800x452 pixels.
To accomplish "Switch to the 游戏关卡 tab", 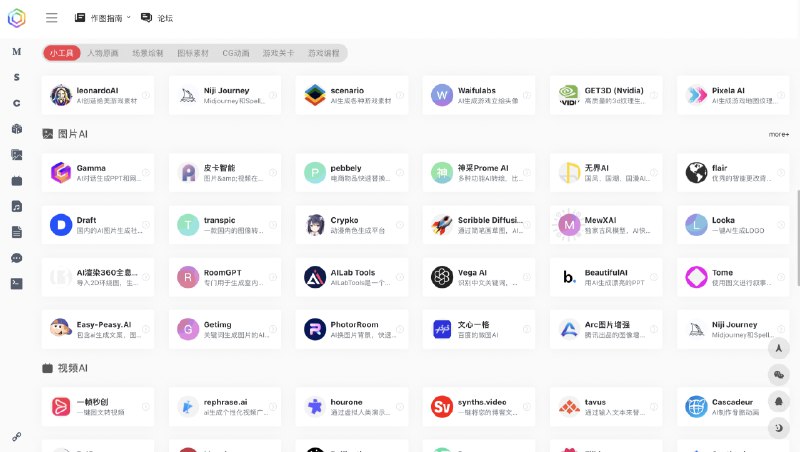I will [x=278, y=53].
